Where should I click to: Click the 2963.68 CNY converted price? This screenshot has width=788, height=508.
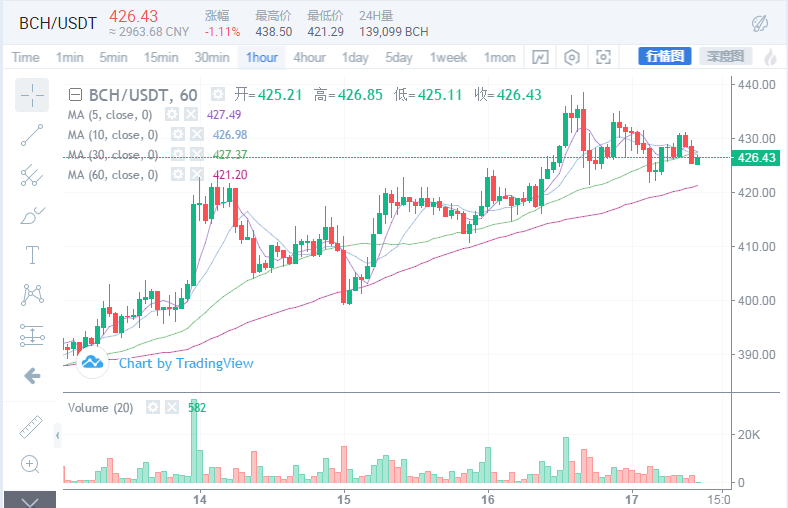pos(149,32)
